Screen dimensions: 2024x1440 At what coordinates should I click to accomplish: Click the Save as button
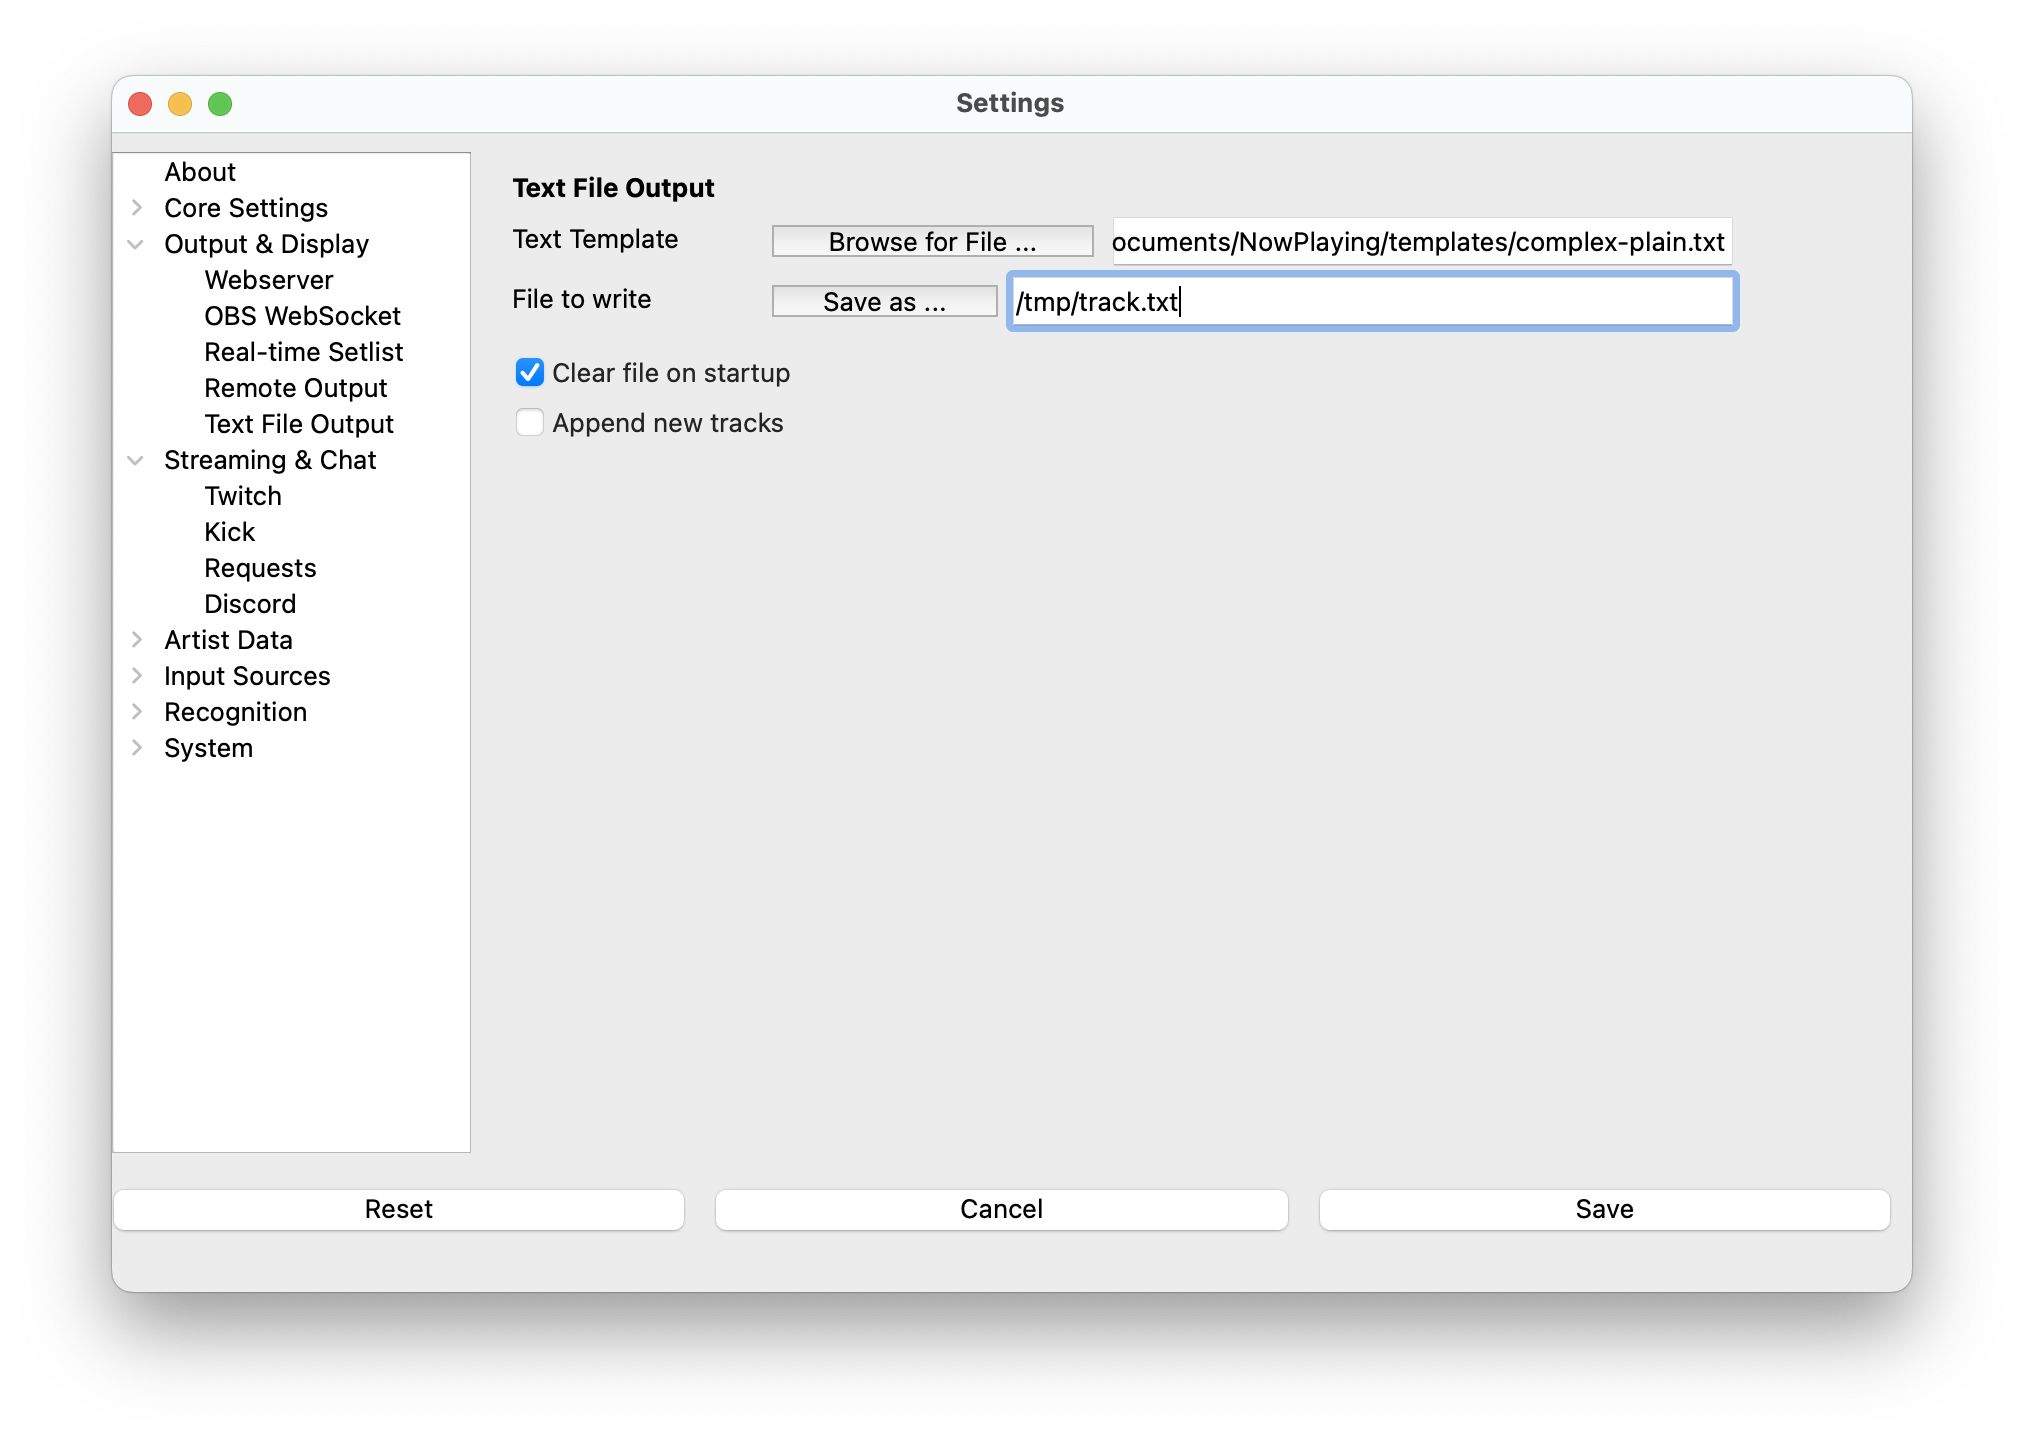884,301
